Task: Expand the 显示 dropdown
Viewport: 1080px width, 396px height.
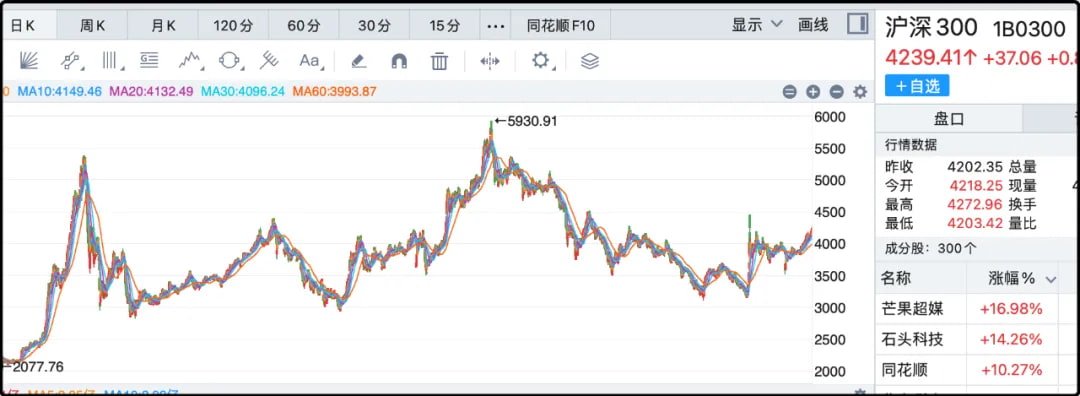Action: [757, 25]
